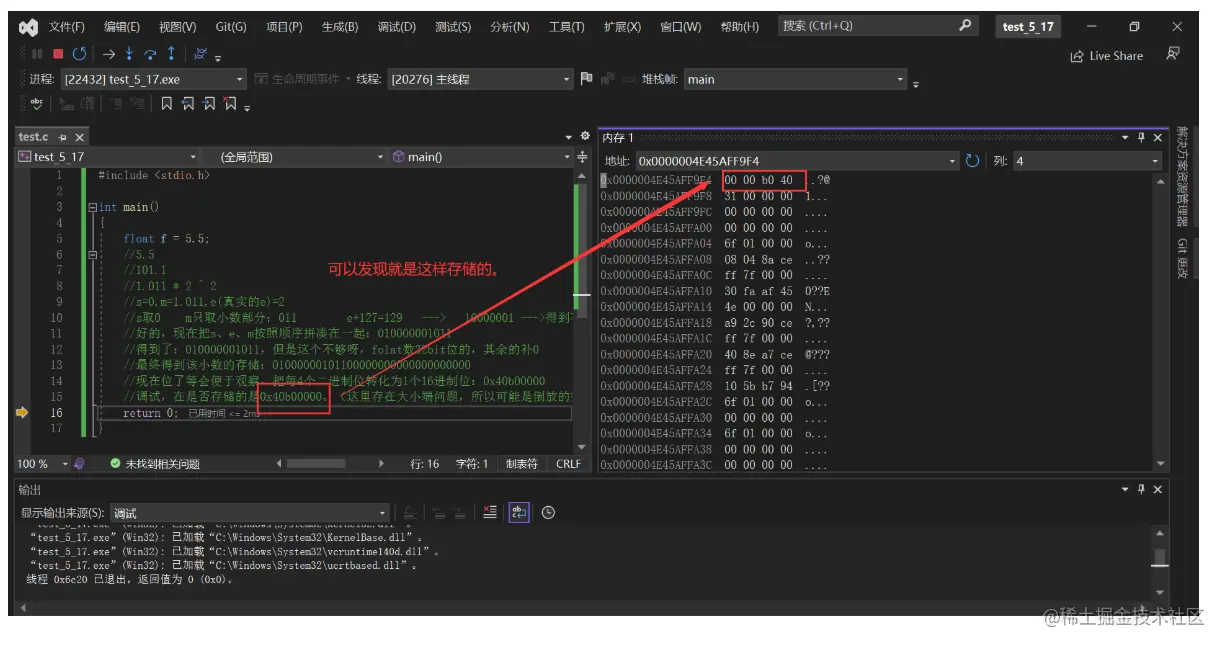Click the Visual Studio logo icon
The image size is (1224, 647).
(28, 27)
